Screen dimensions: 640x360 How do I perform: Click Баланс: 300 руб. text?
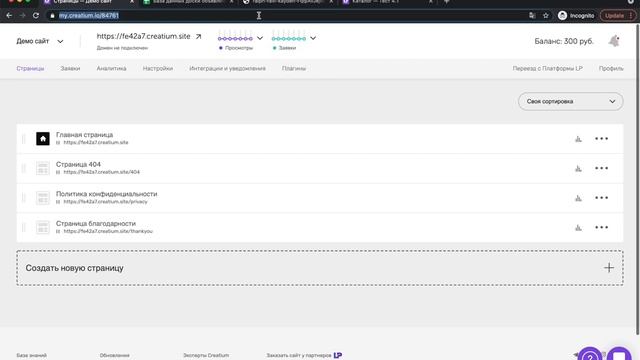(564, 41)
